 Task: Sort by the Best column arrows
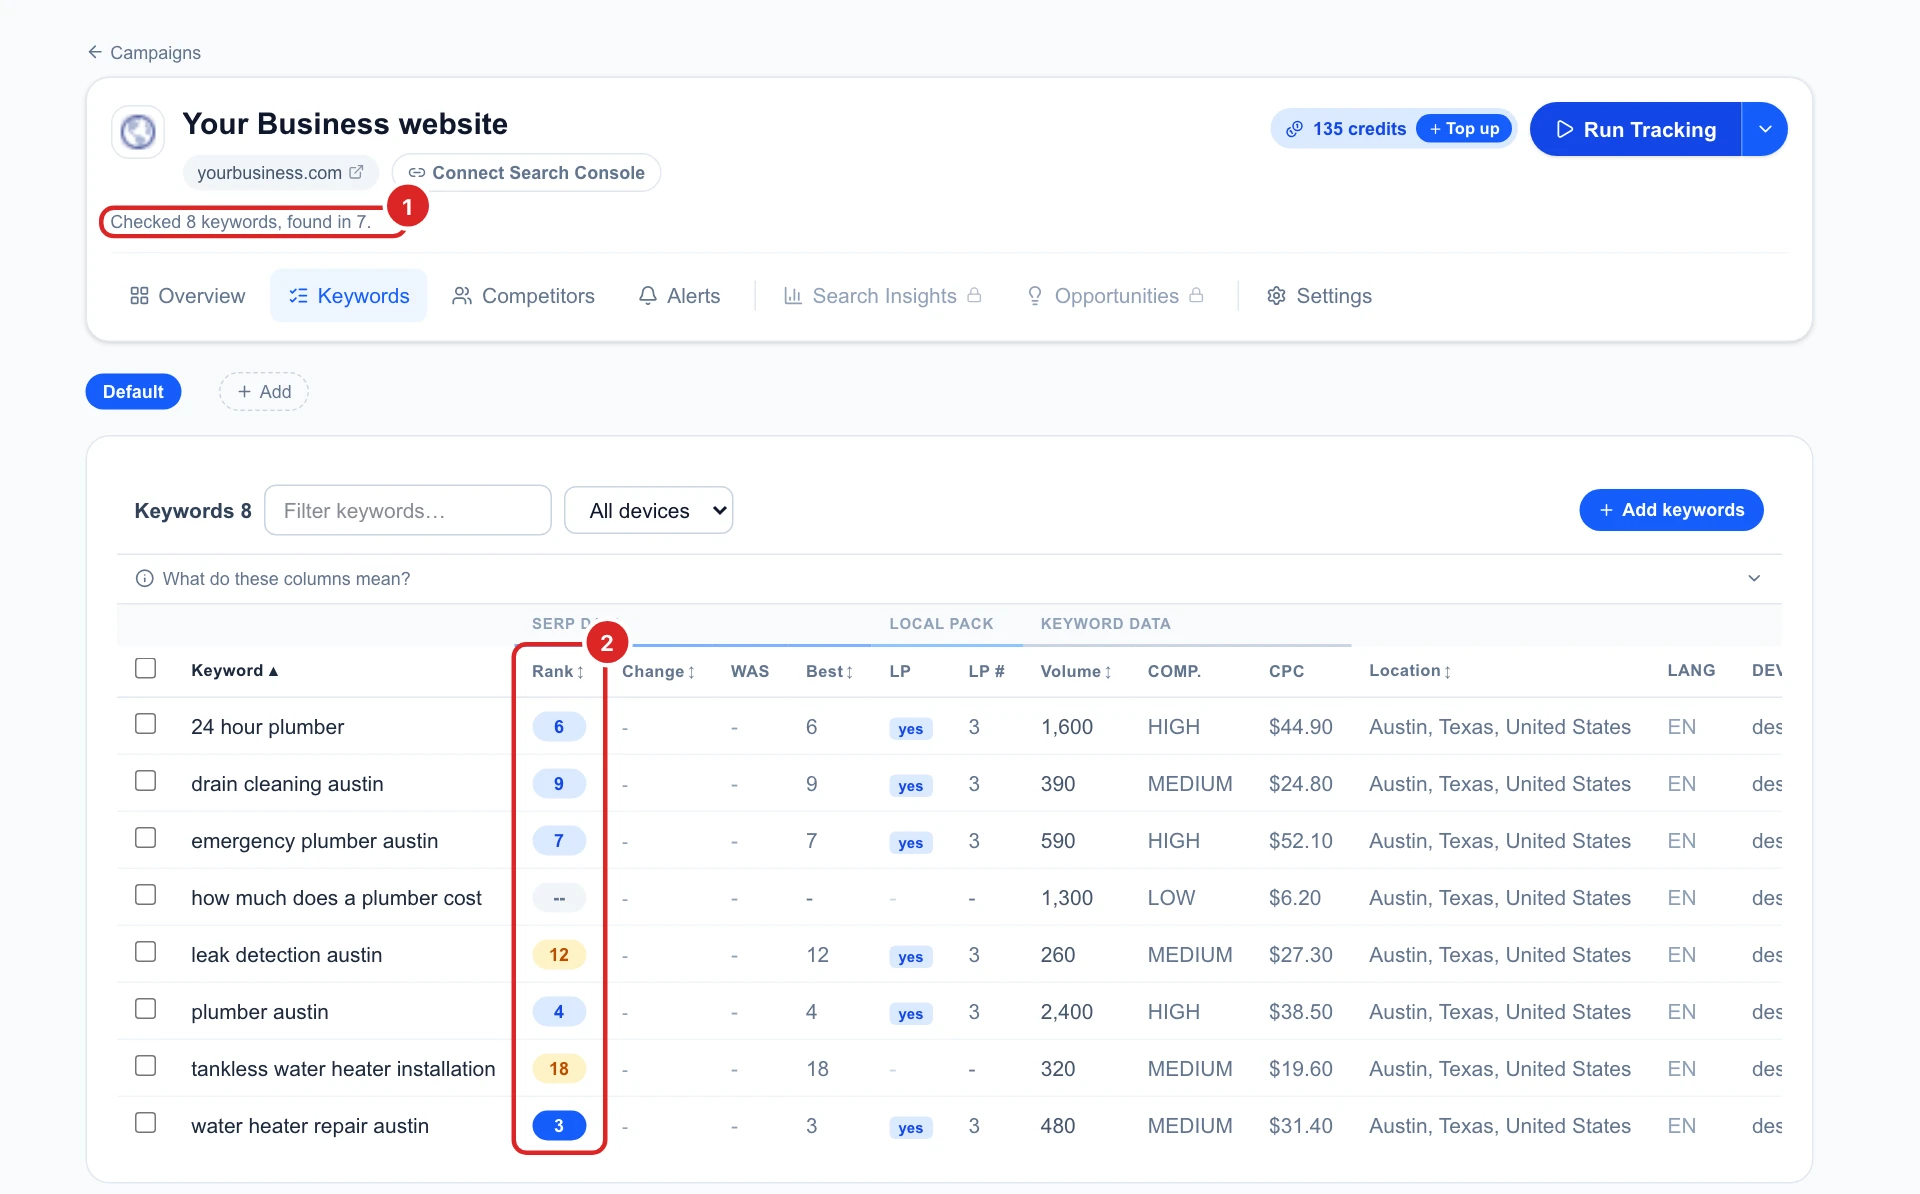point(850,672)
